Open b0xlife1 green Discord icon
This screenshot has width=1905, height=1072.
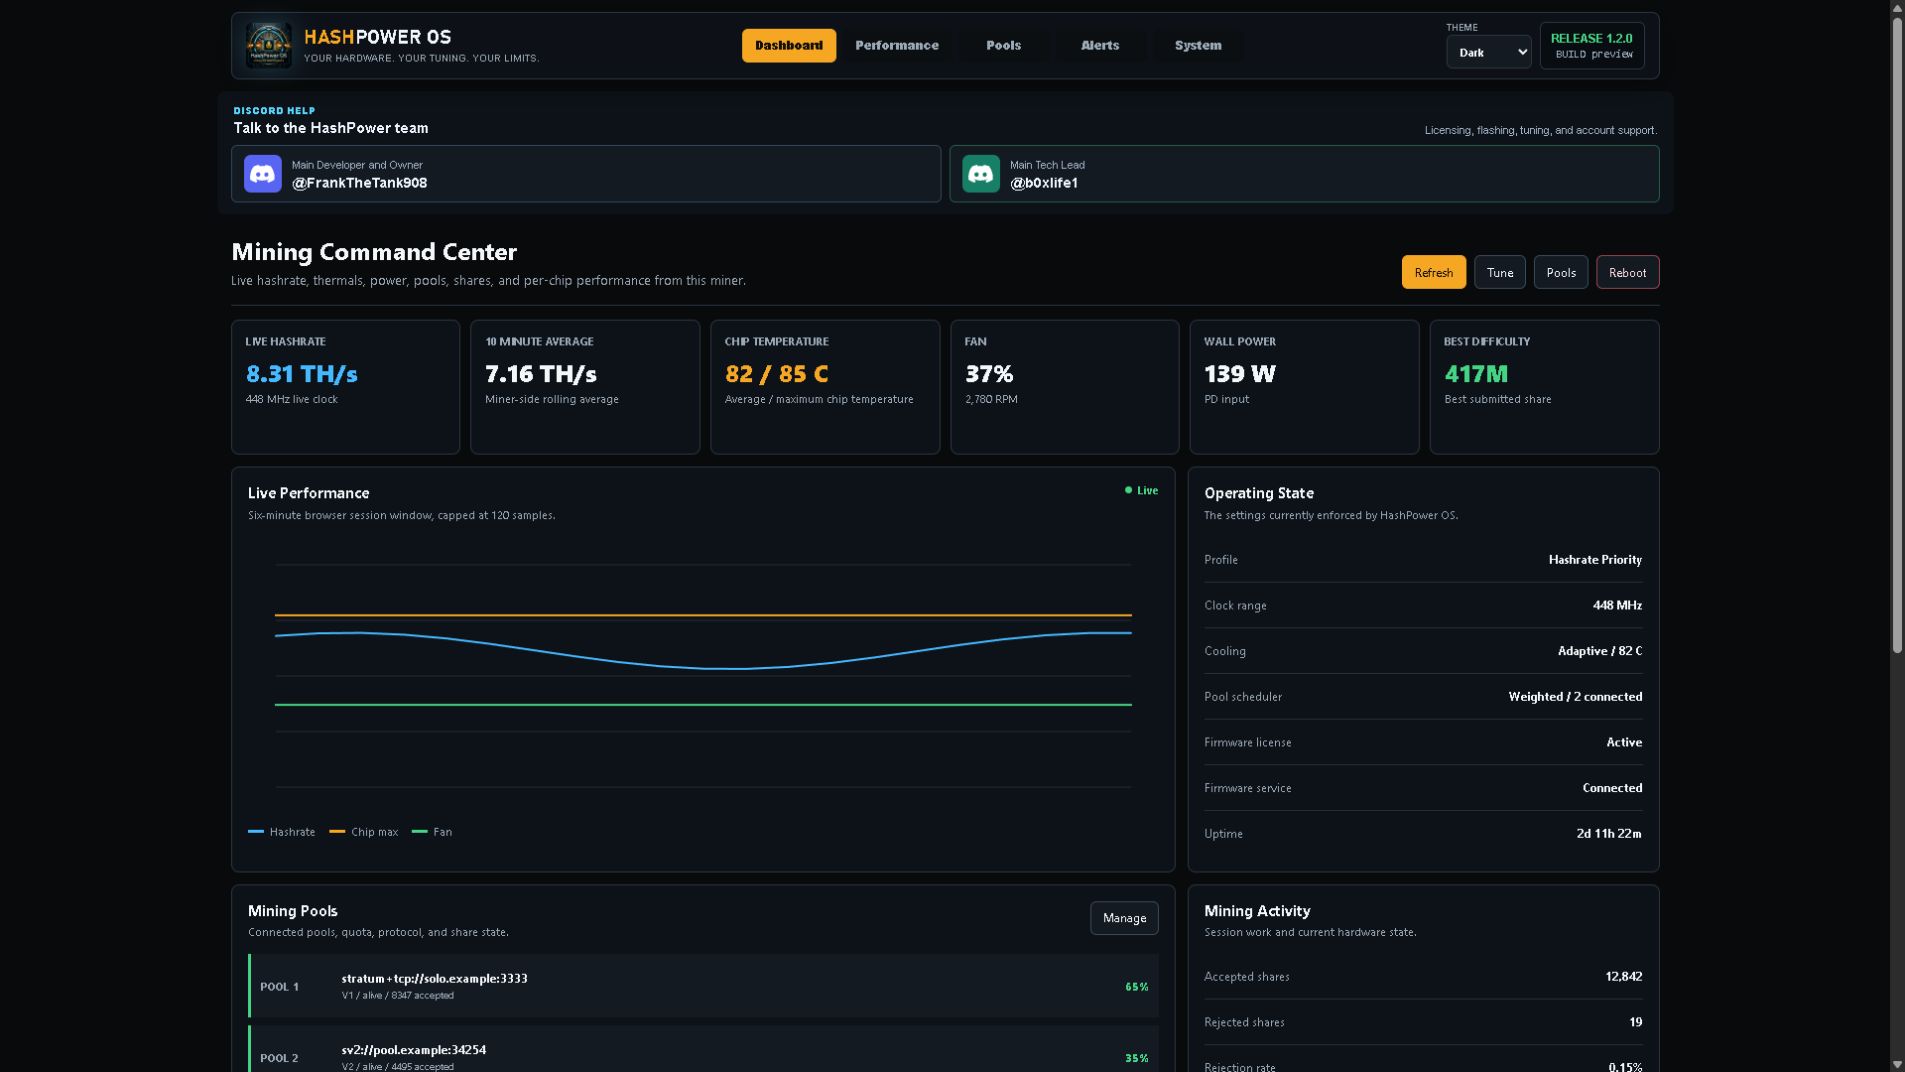point(981,174)
